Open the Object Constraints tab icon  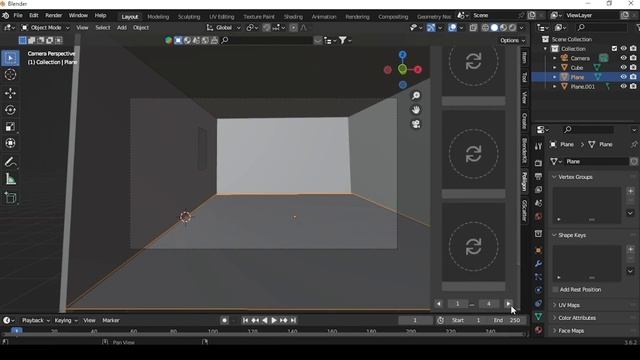(x=538, y=303)
